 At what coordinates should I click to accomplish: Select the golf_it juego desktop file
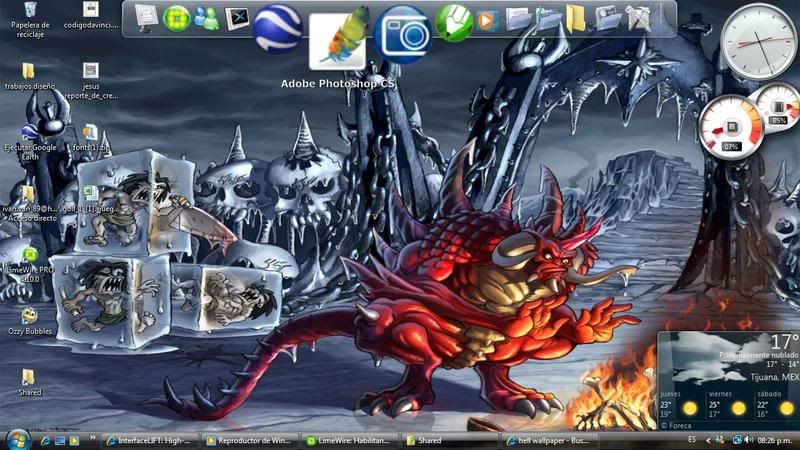[x=92, y=199]
